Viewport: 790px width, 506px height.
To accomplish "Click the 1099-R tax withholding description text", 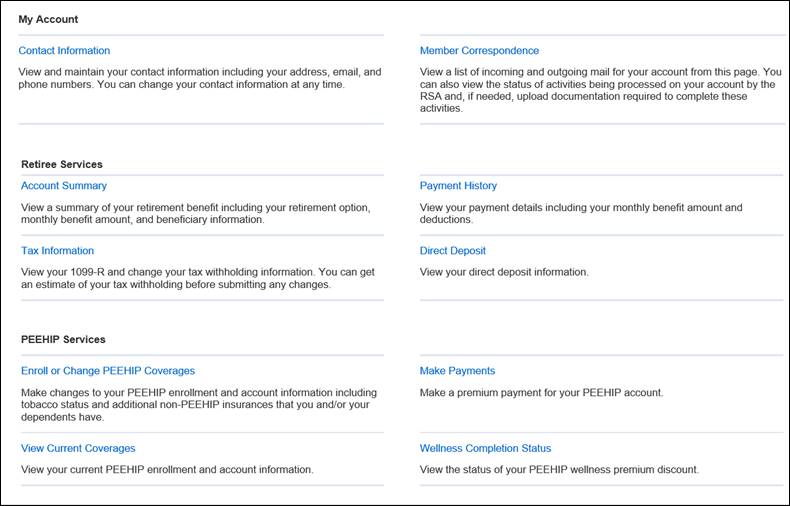I will [x=198, y=278].
